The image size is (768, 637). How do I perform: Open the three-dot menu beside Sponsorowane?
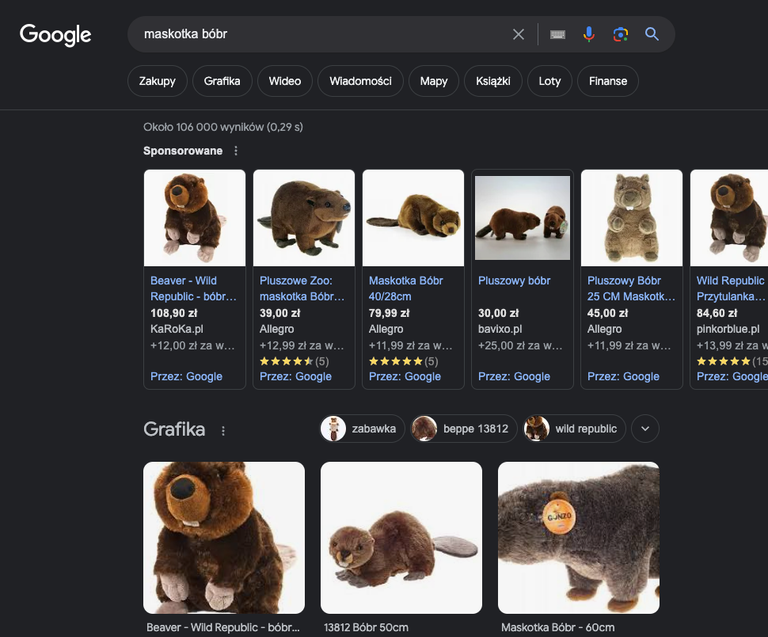click(x=236, y=151)
